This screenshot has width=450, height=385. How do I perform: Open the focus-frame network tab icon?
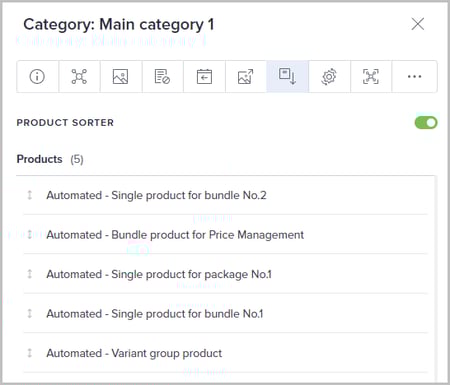pos(371,76)
